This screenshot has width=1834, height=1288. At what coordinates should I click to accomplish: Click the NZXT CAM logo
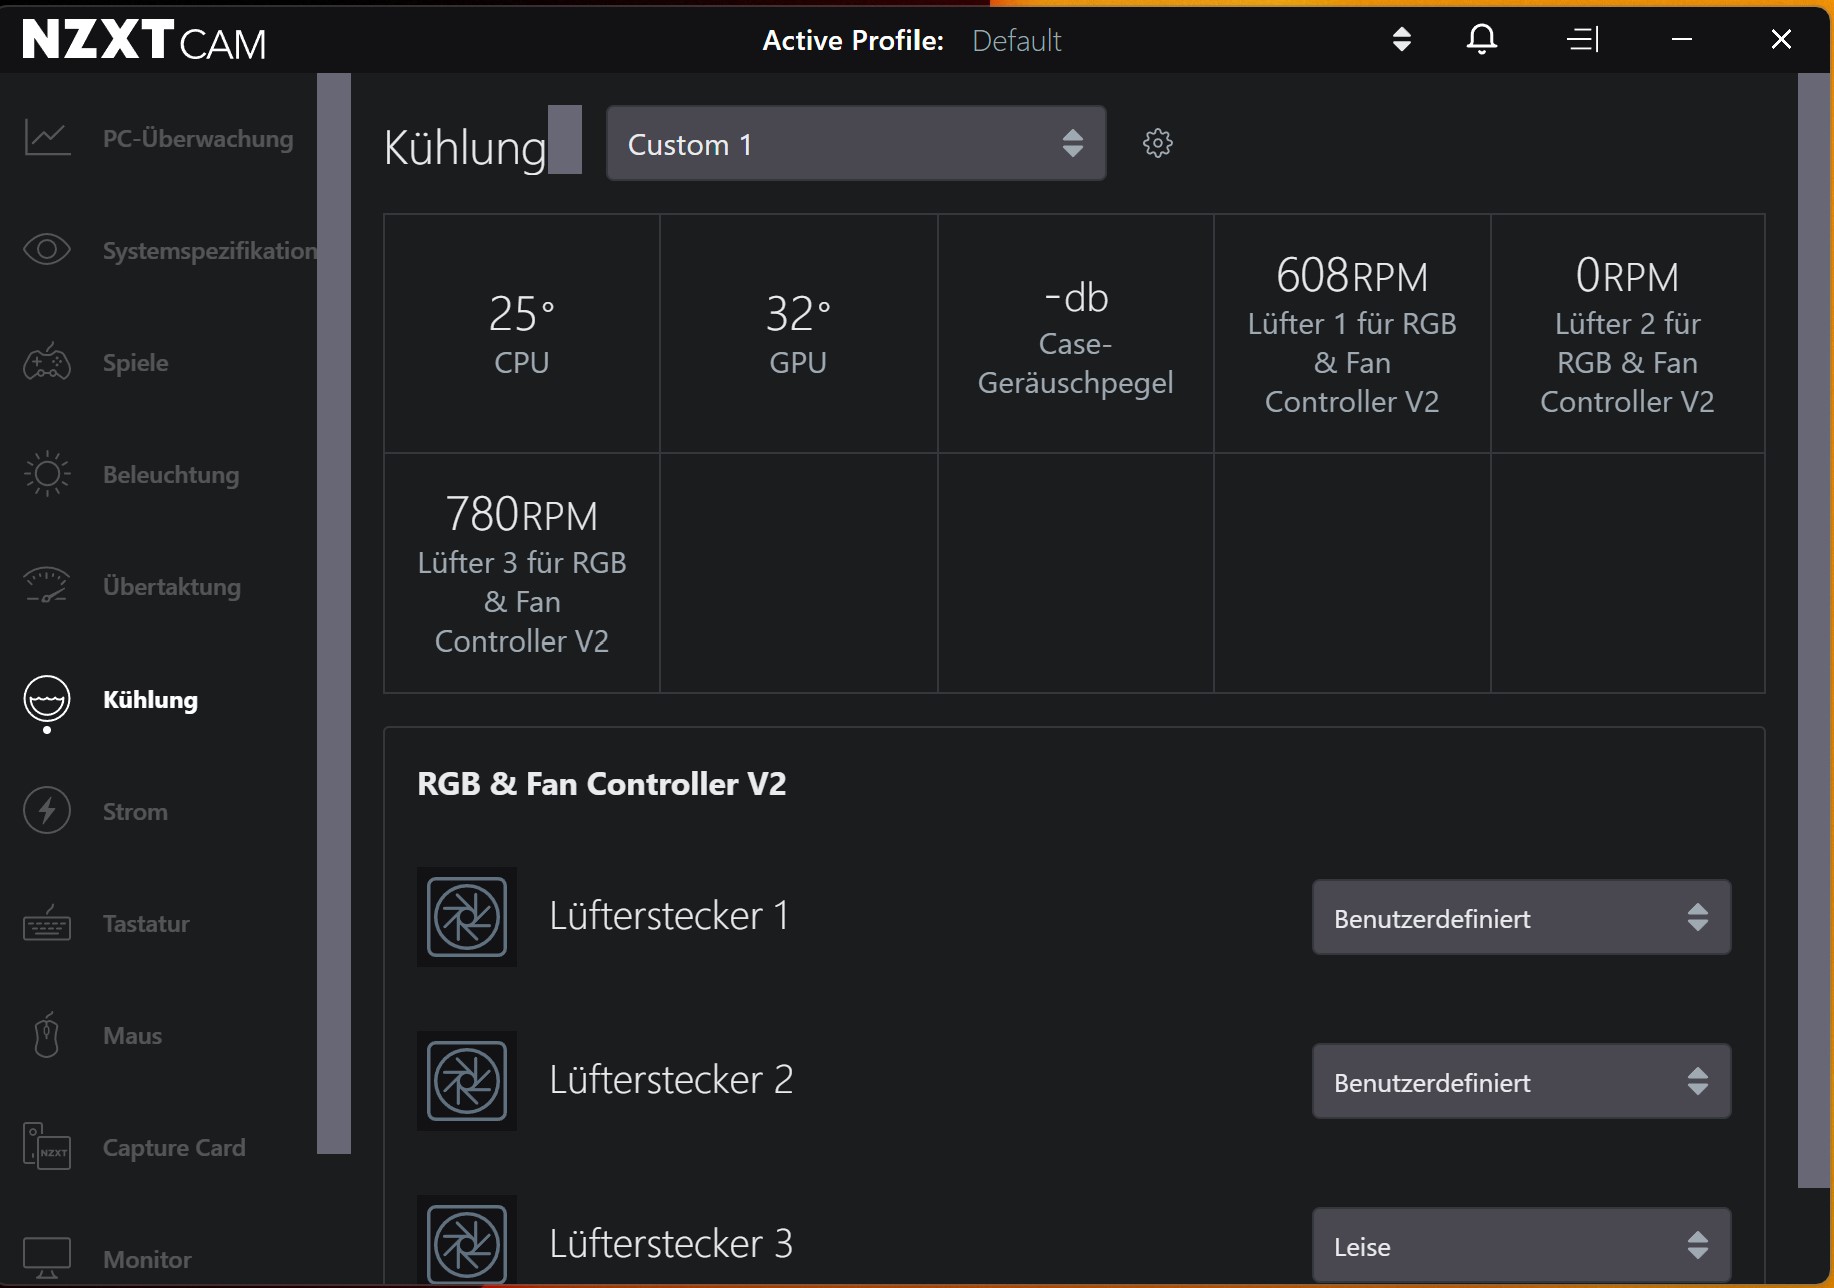coord(145,40)
